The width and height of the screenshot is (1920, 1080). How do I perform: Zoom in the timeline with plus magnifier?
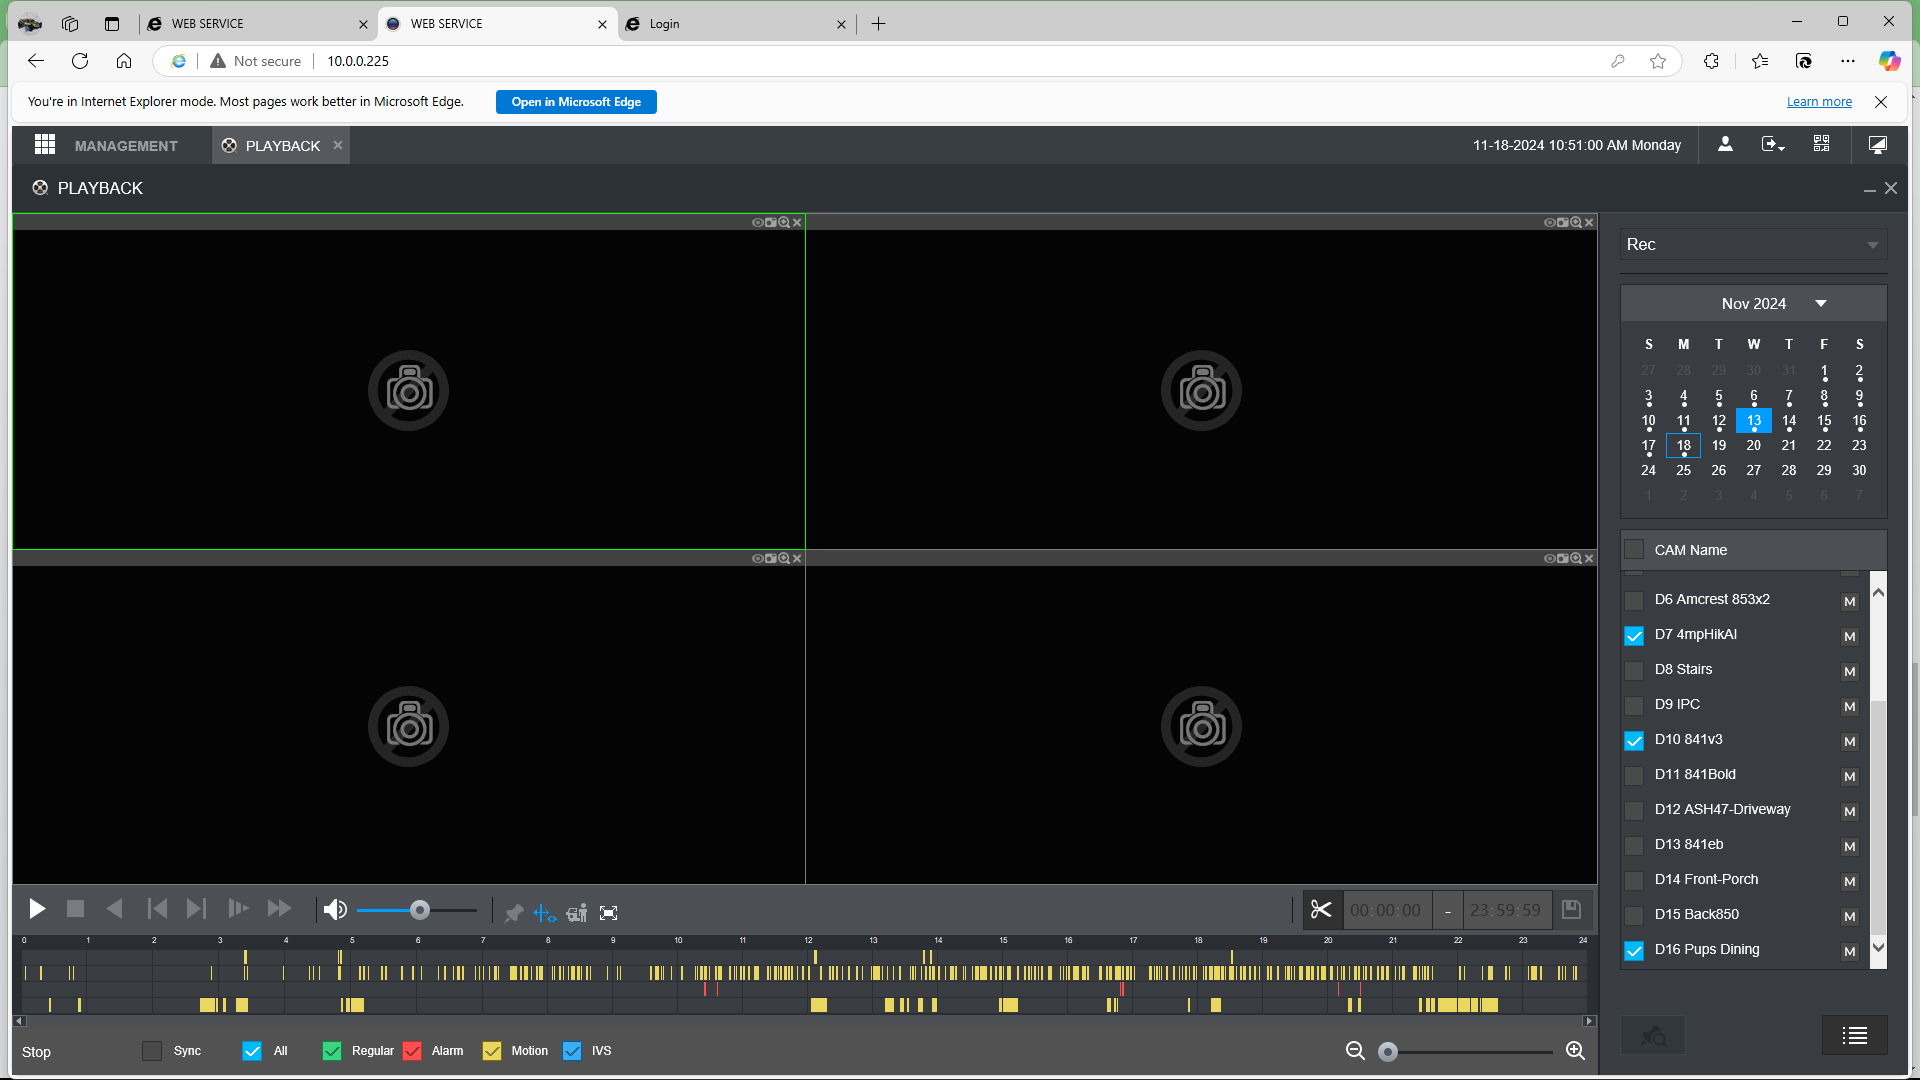point(1575,1051)
